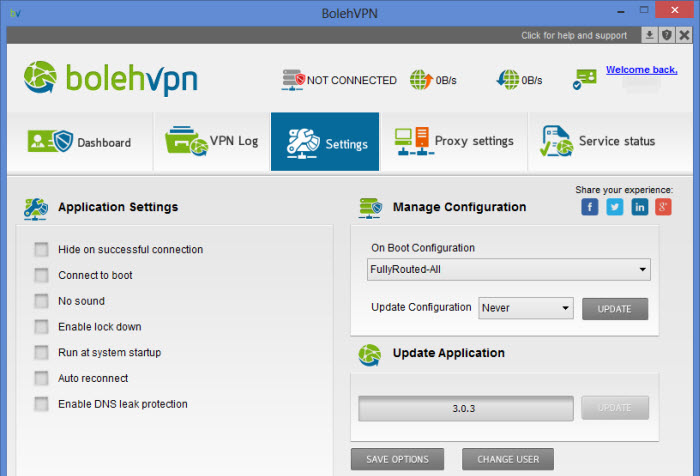Screen dimensions: 700x476
Task: Click the NOT CONNECTED server status icon
Action: pyautogui.click(x=293, y=80)
